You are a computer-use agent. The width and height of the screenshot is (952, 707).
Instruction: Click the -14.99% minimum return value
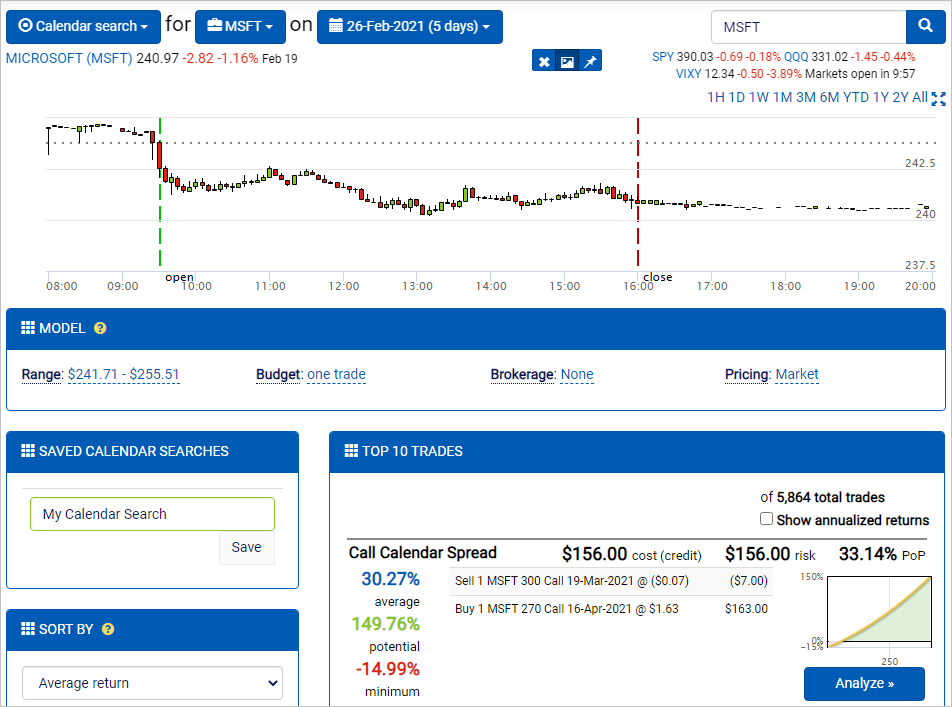pyautogui.click(x=387, y=669)
